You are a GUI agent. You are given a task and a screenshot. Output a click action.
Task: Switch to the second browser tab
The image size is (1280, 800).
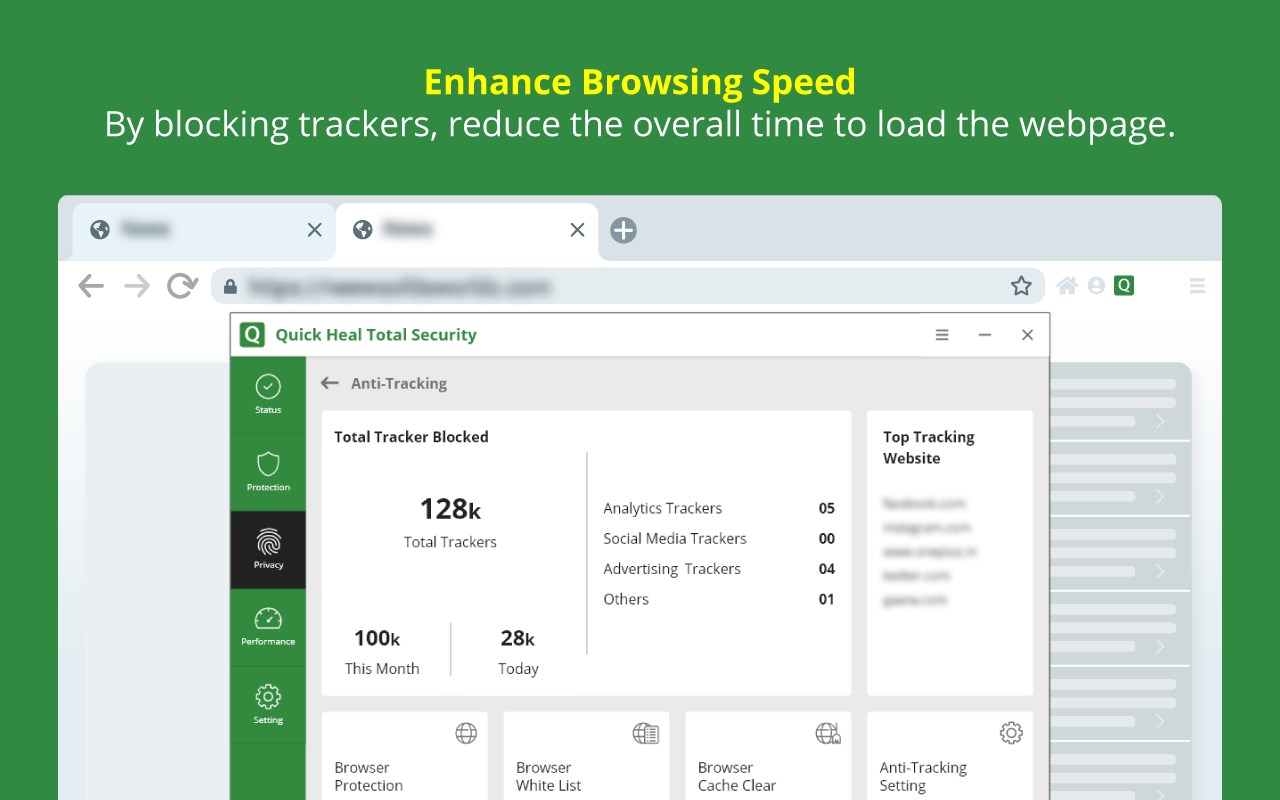pyautogui.click(x=467, y=230)
